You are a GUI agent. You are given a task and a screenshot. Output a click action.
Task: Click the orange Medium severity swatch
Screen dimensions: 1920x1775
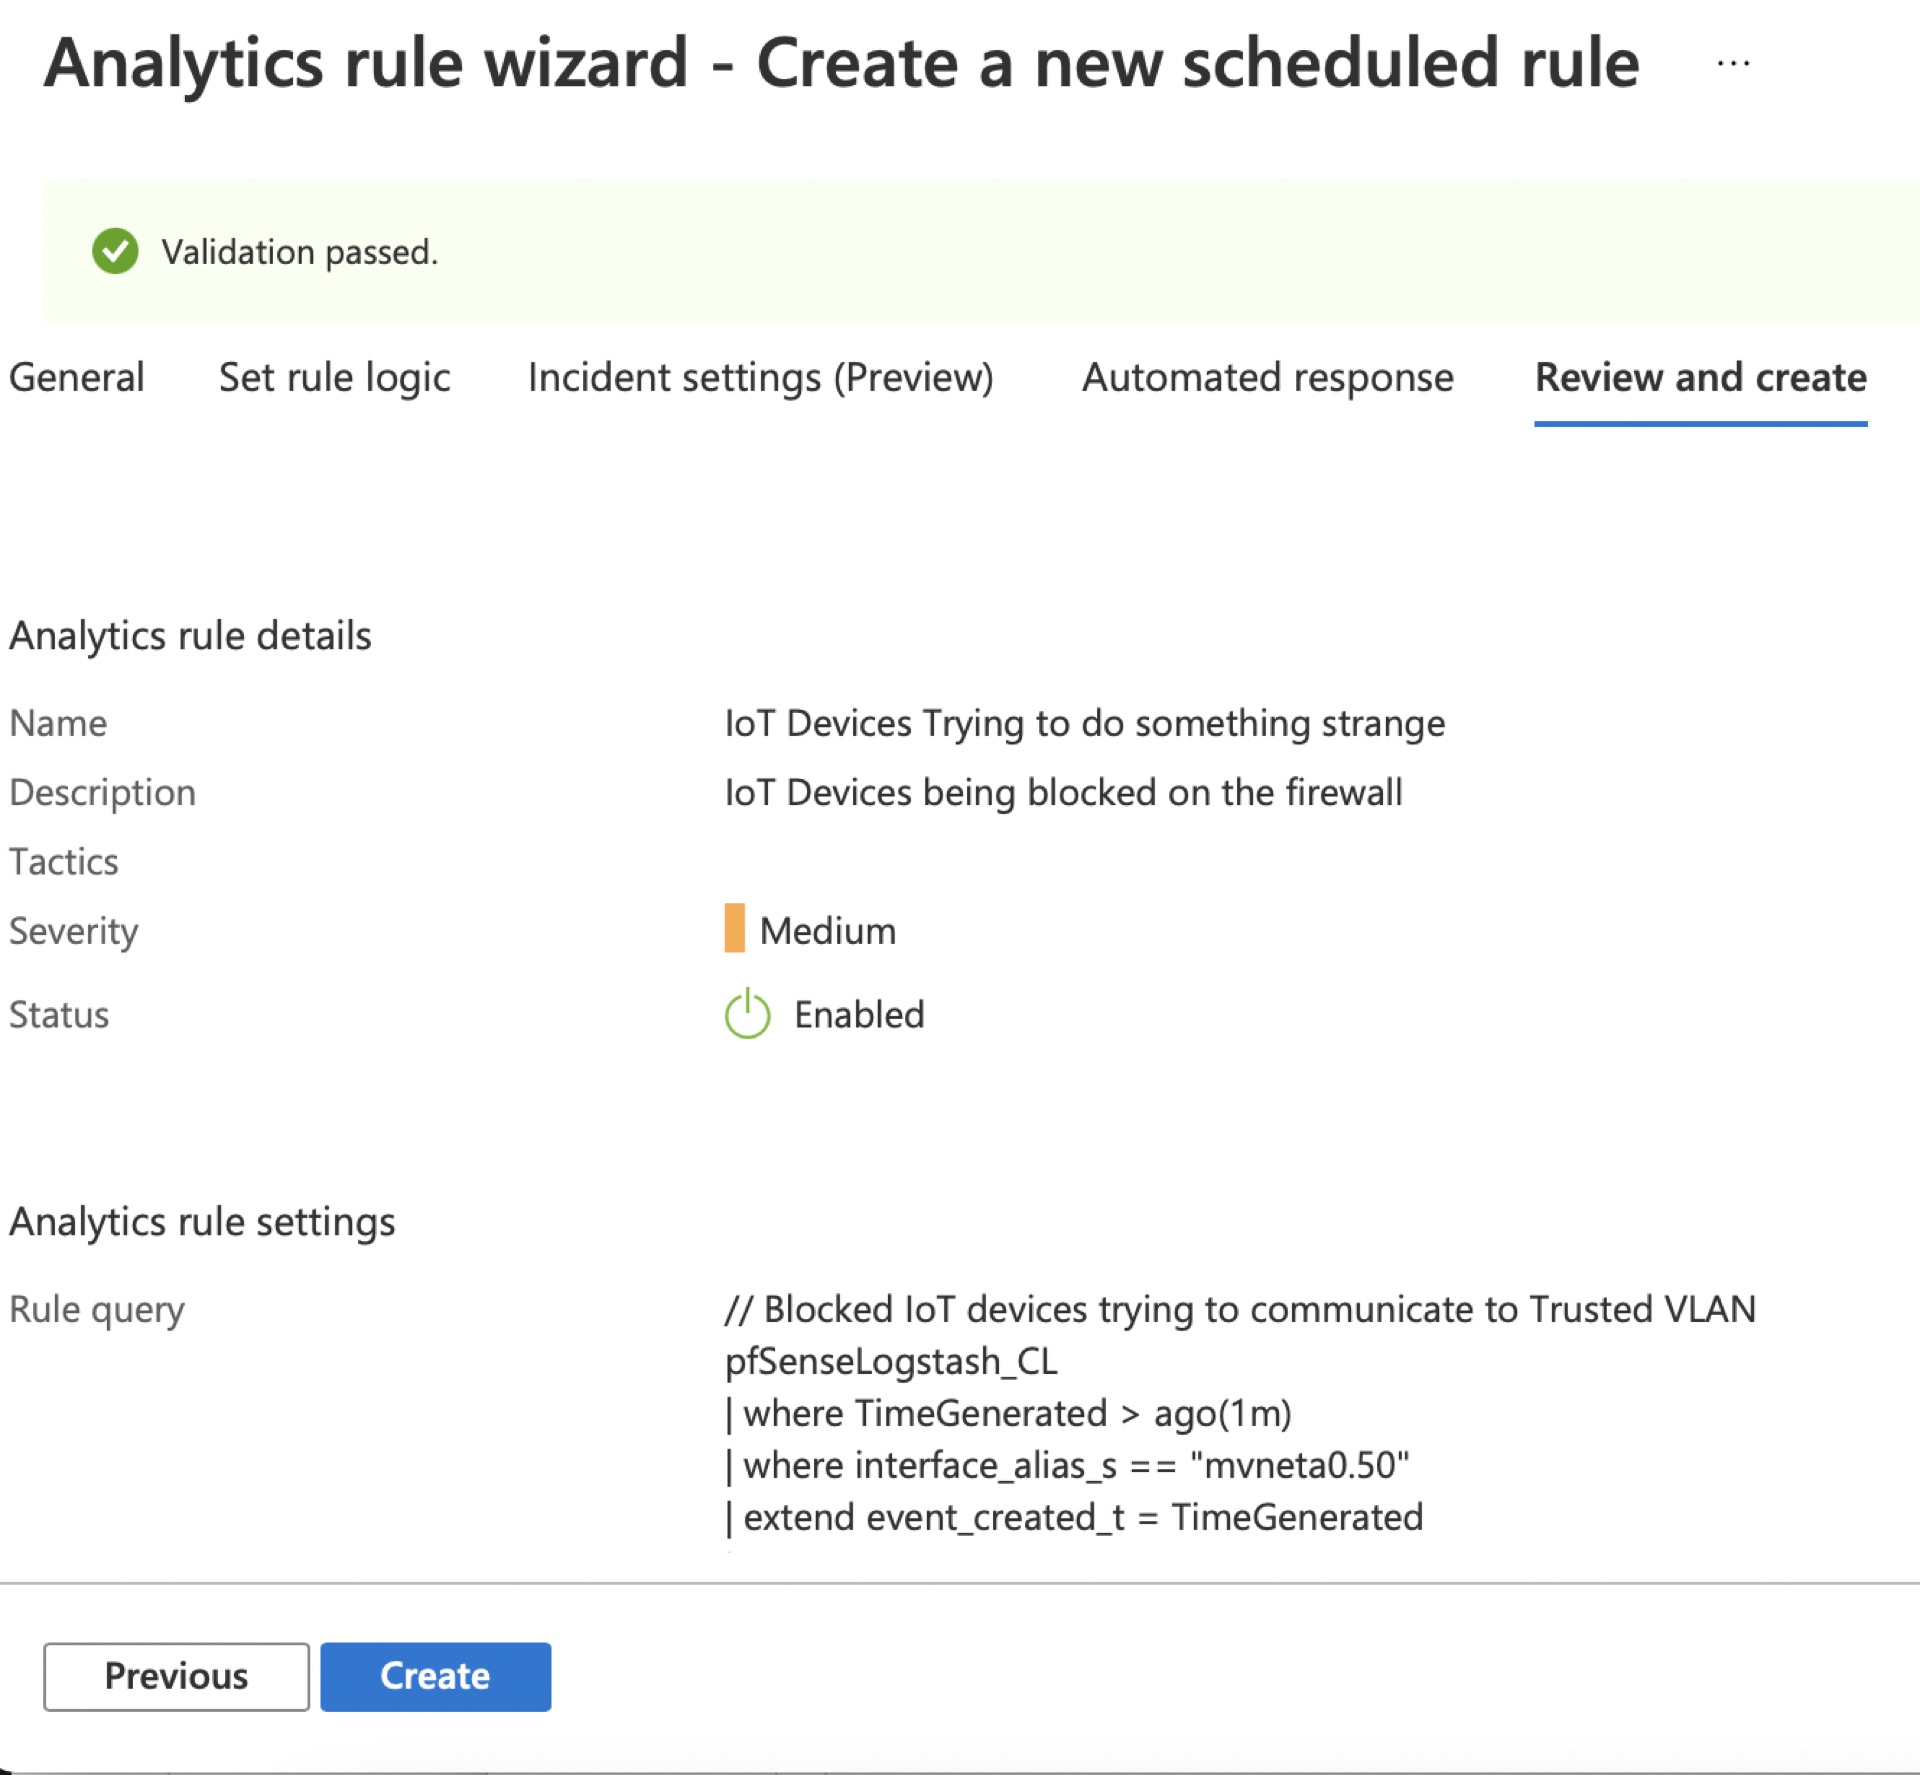click(734, 929)
